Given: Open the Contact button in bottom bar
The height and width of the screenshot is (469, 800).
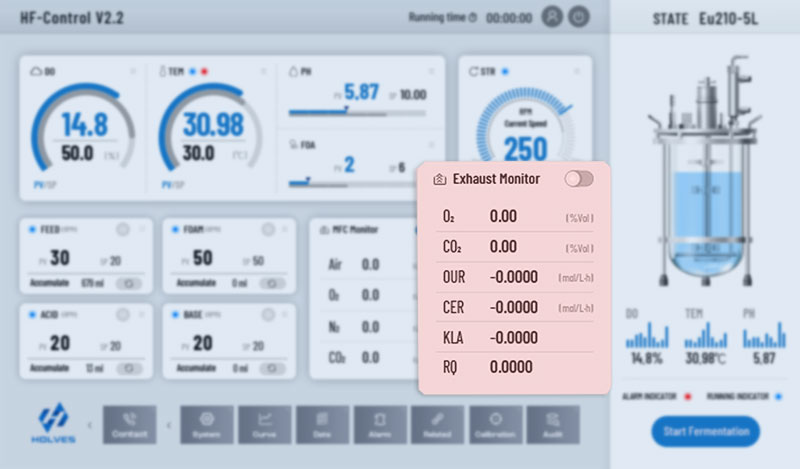Looking at the screenshot, I should tap(129, 425).
